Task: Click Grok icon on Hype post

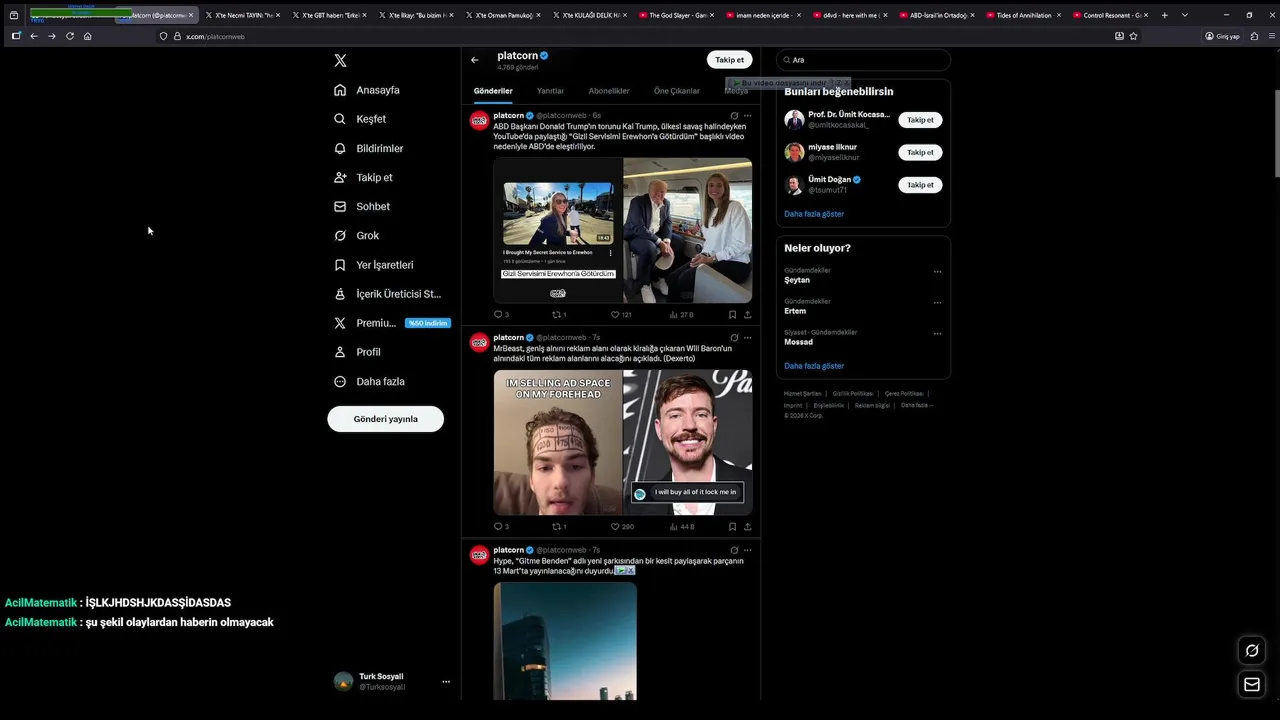Action: tap(734, 550)
